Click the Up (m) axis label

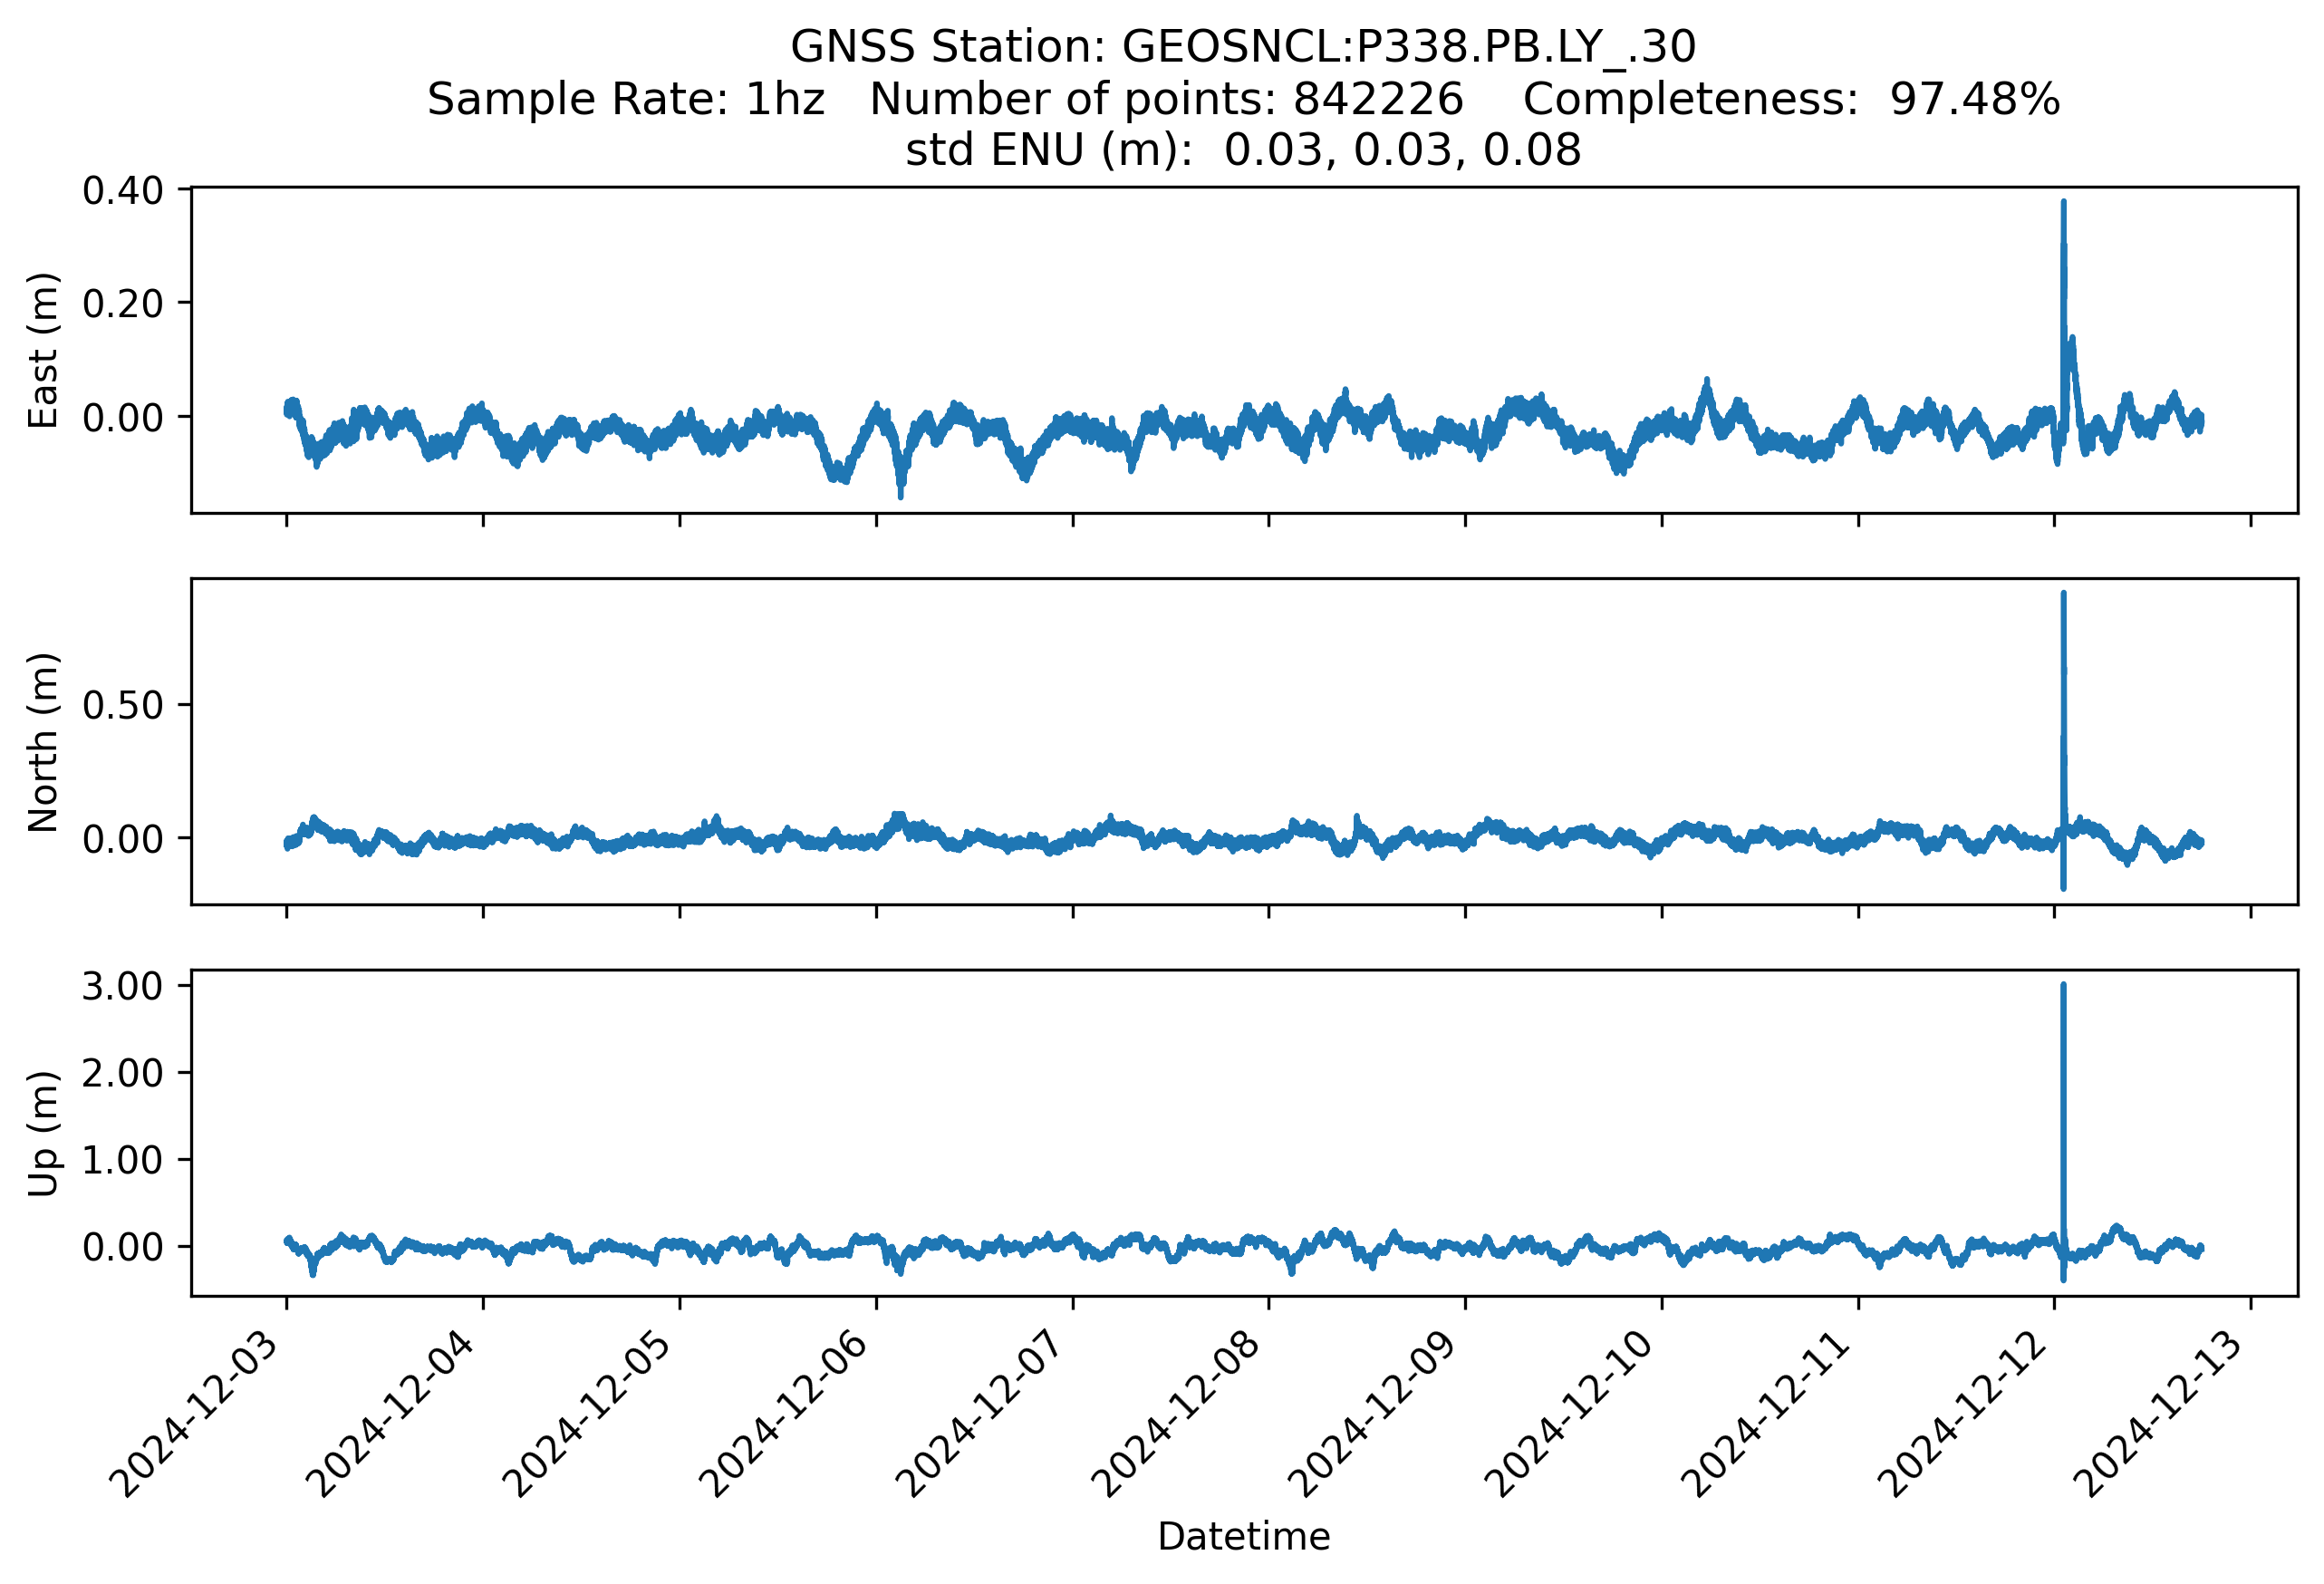coord(43,1133)
